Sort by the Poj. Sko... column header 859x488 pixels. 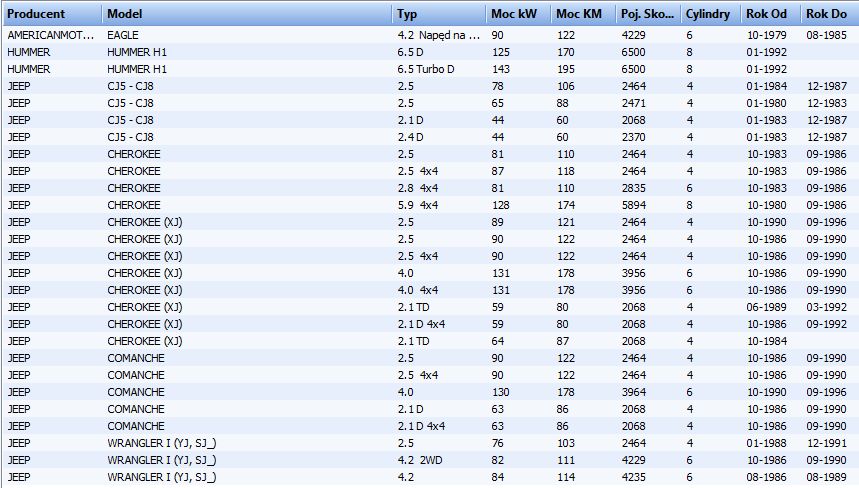648,14
